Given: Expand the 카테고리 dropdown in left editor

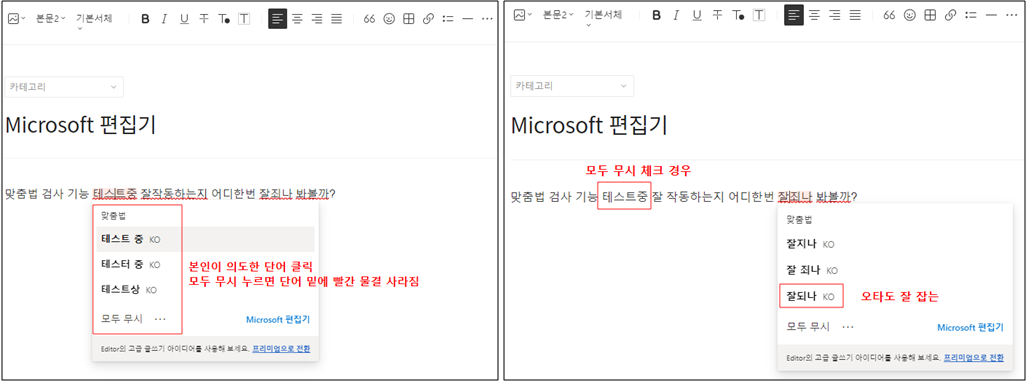Looking at the screenshot, I should pyautogui.click(x=64, y=86).
